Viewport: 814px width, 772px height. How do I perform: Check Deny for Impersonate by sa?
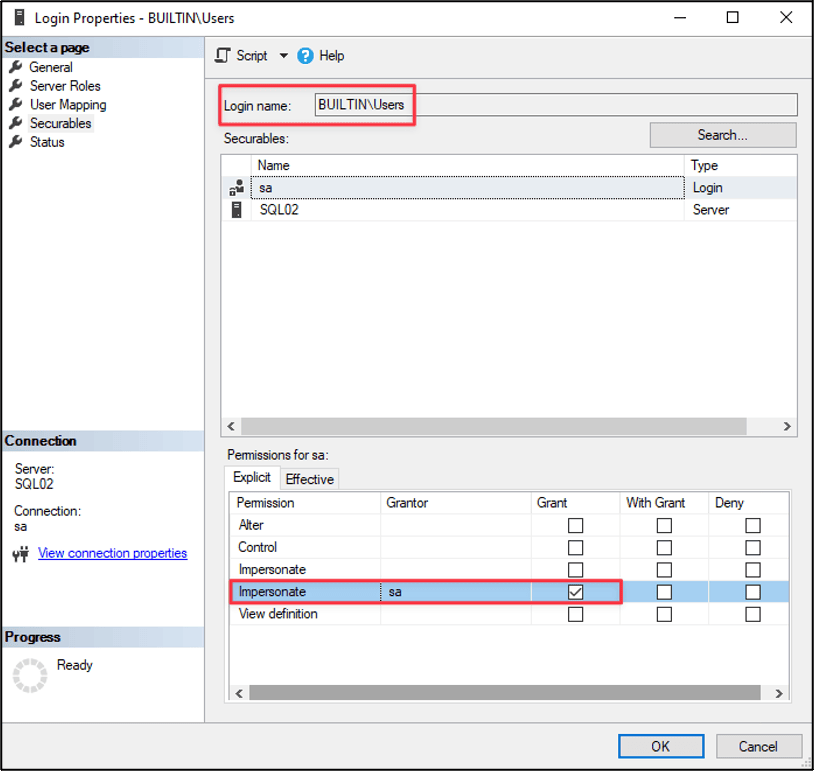pos(753,592)
